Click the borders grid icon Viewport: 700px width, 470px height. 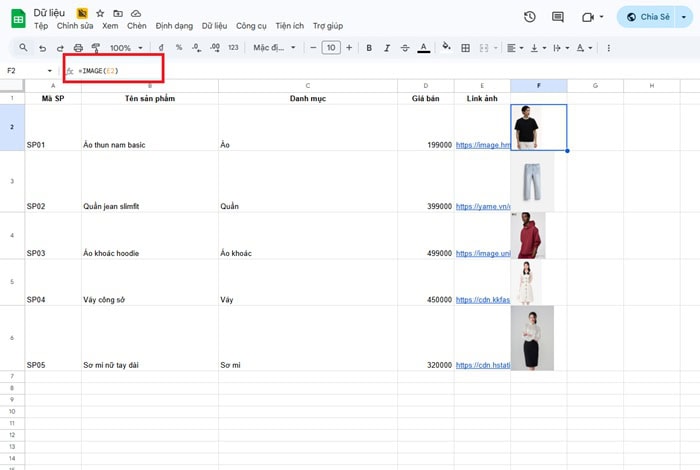pos(467,48)
